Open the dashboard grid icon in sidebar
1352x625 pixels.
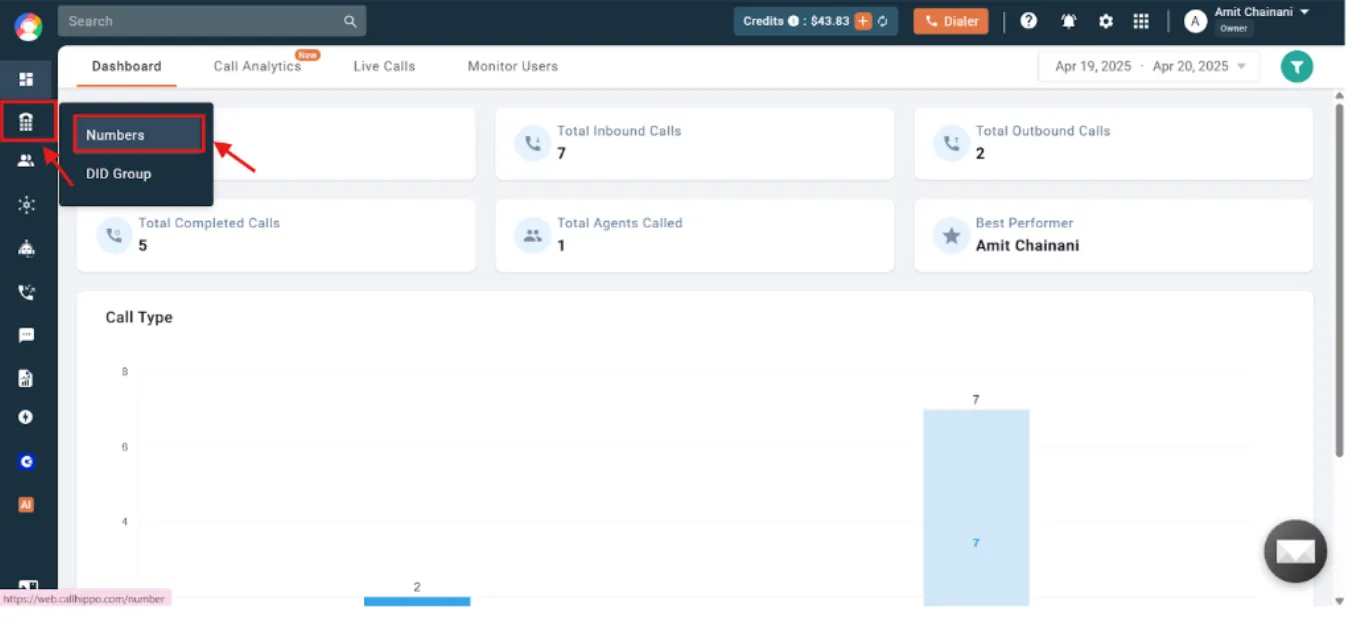[x=25, y=79]
